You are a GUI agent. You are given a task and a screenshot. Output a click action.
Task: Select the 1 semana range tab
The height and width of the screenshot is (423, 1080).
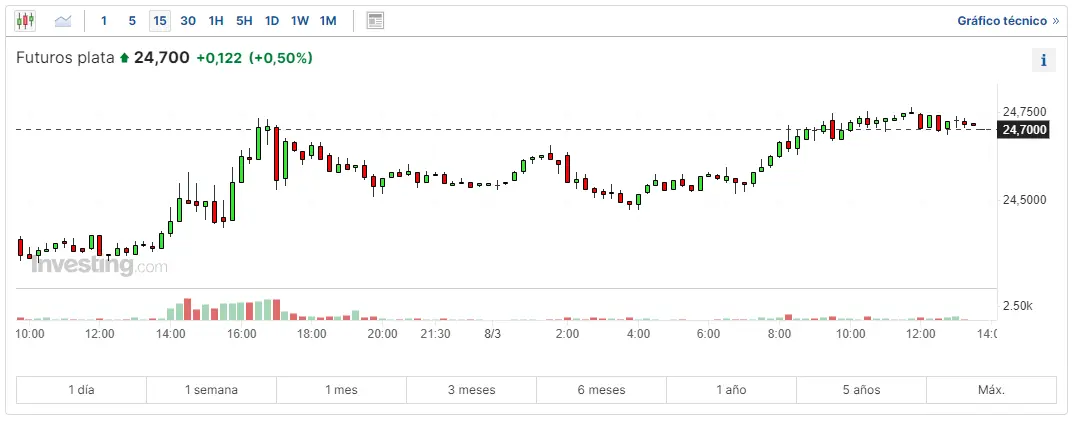(211, 390)
